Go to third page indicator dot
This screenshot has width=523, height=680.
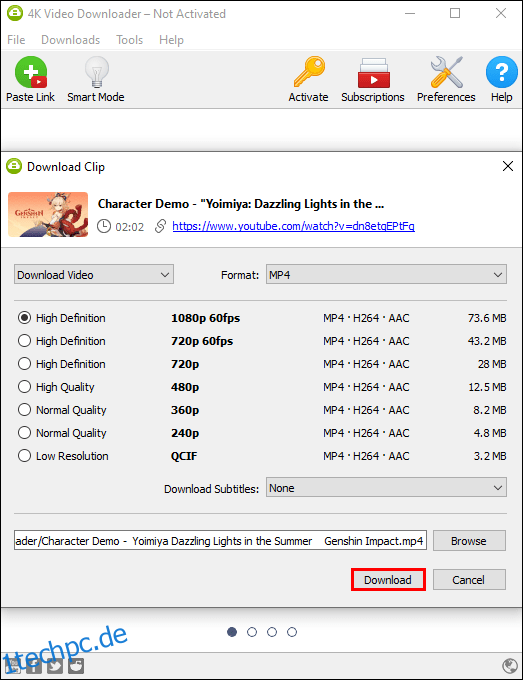point(272,632)
